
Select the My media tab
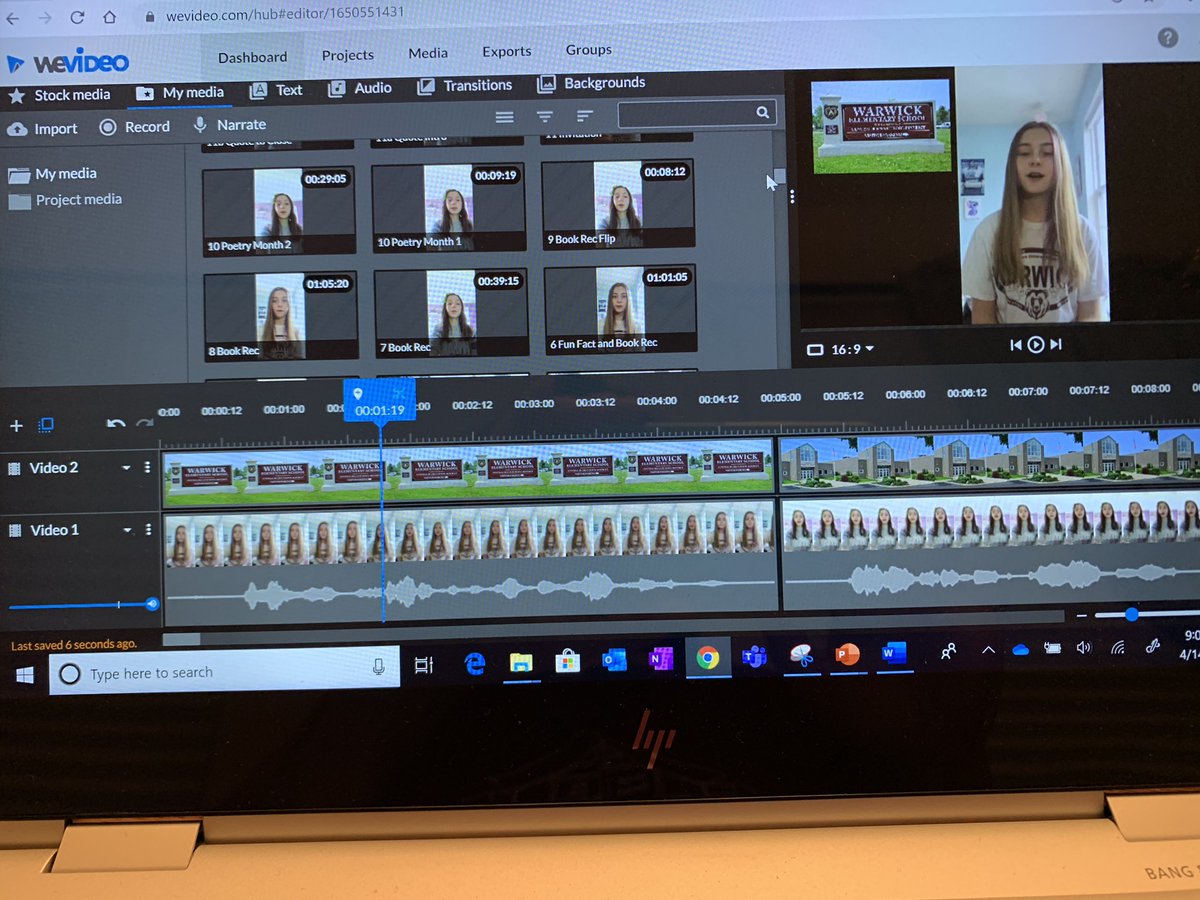point(181,92)
